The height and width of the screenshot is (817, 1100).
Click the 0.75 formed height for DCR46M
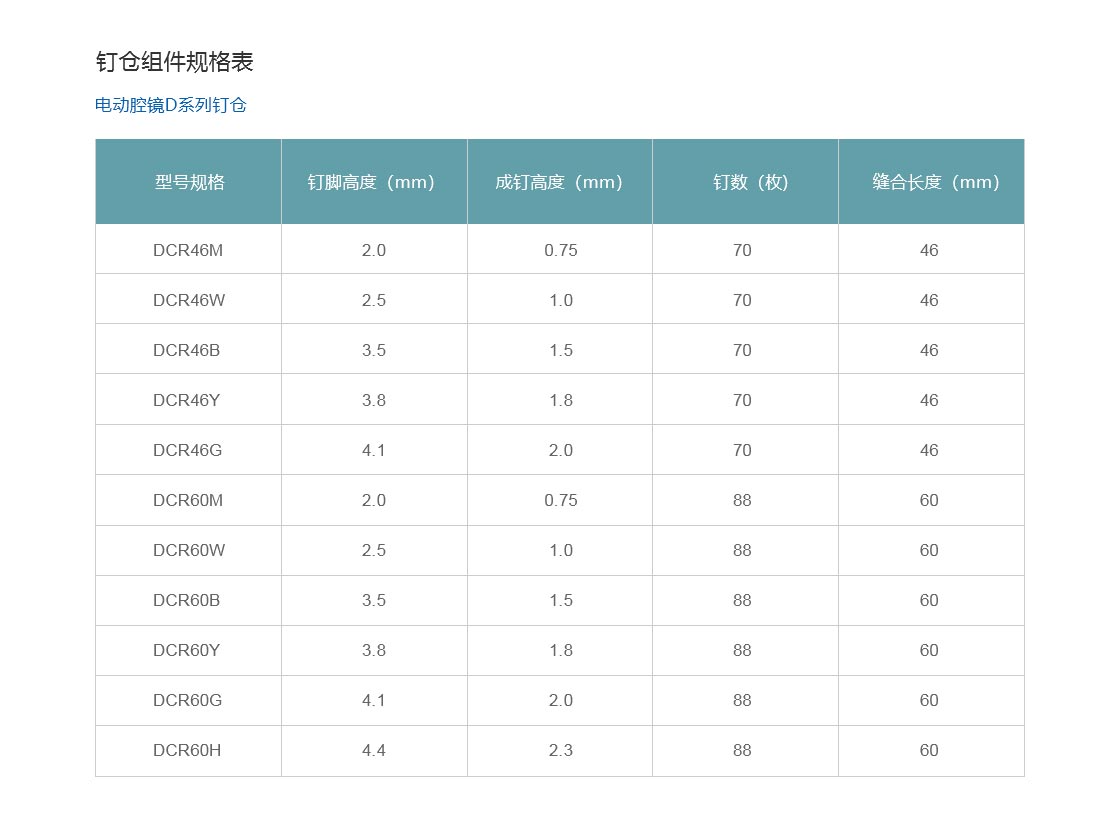click(x=561, y=250)
